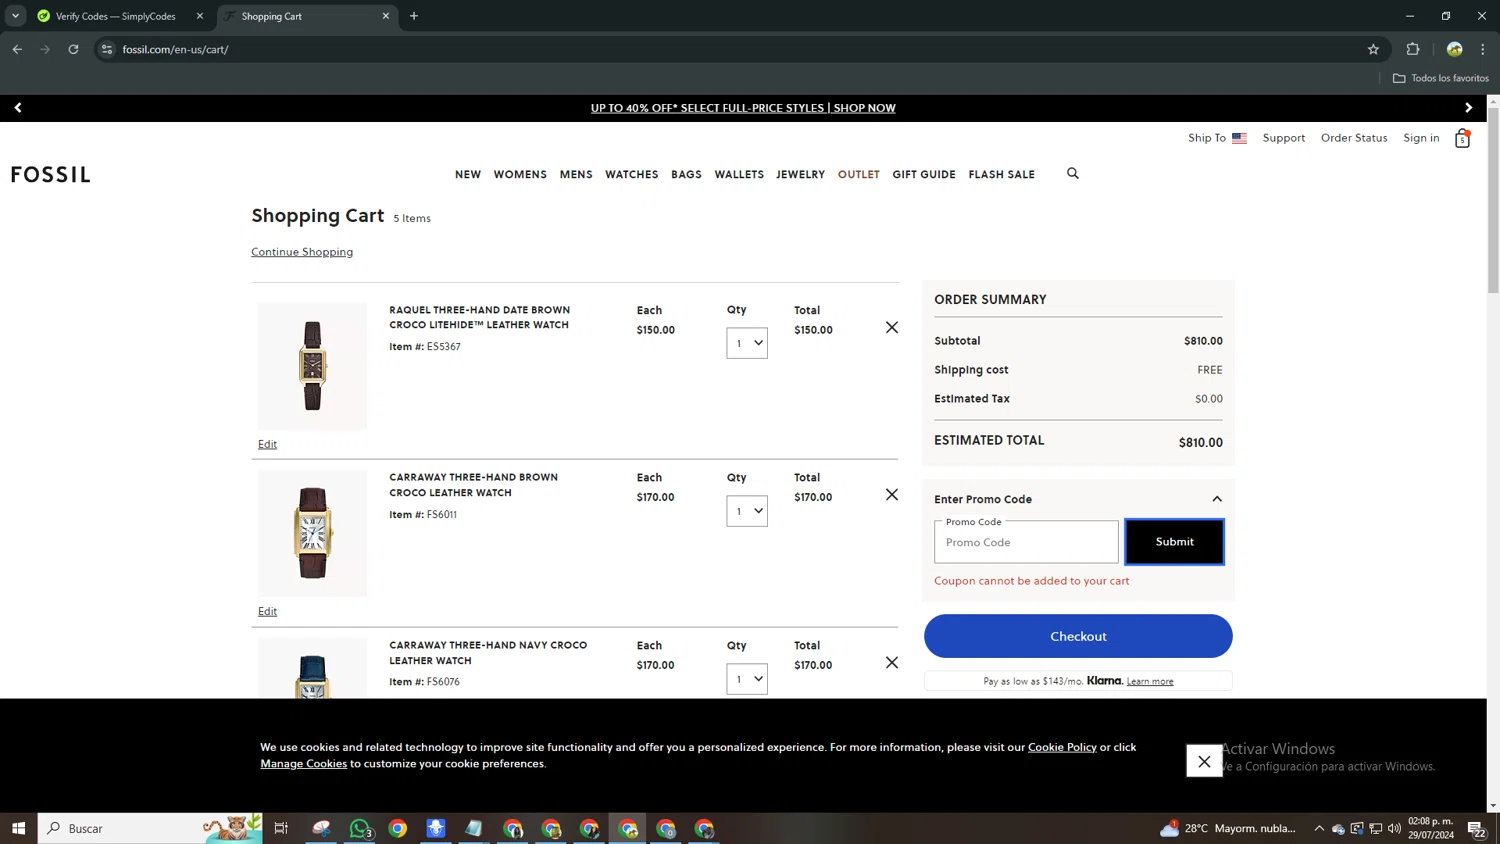Open the tab search dropdown arrow in Chrome
Viewport: 1500px width, 844px height.
tap(15, 16)
